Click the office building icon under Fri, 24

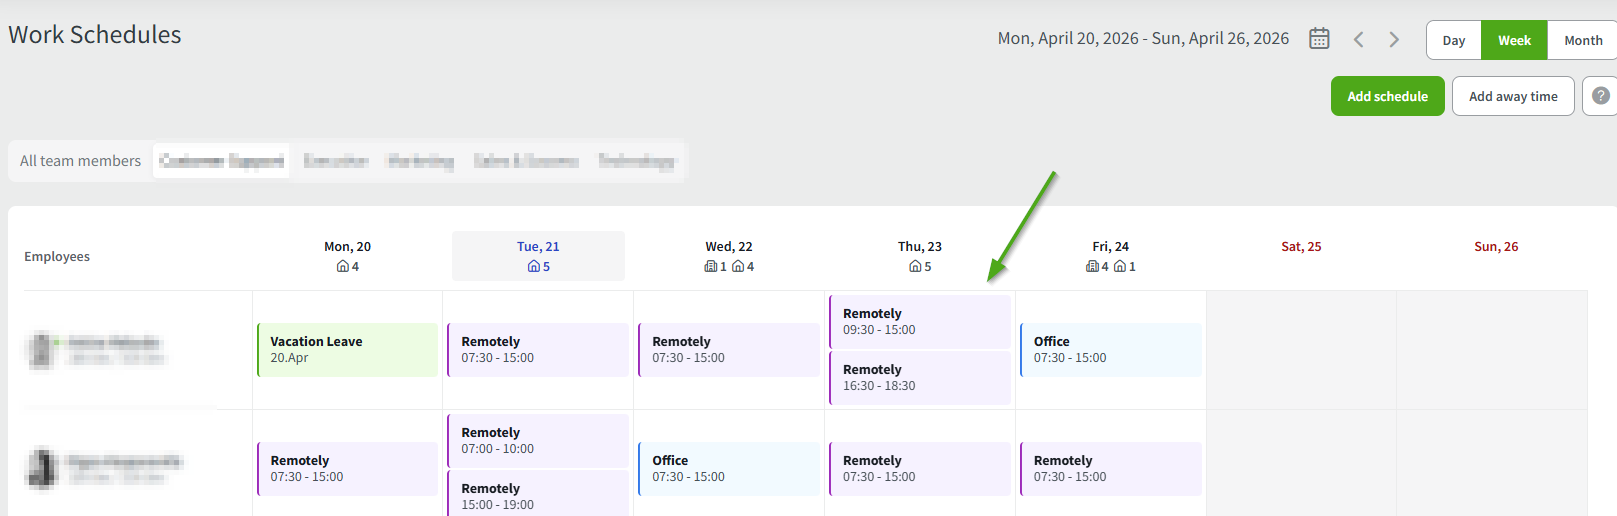(x=1092, y=267)
